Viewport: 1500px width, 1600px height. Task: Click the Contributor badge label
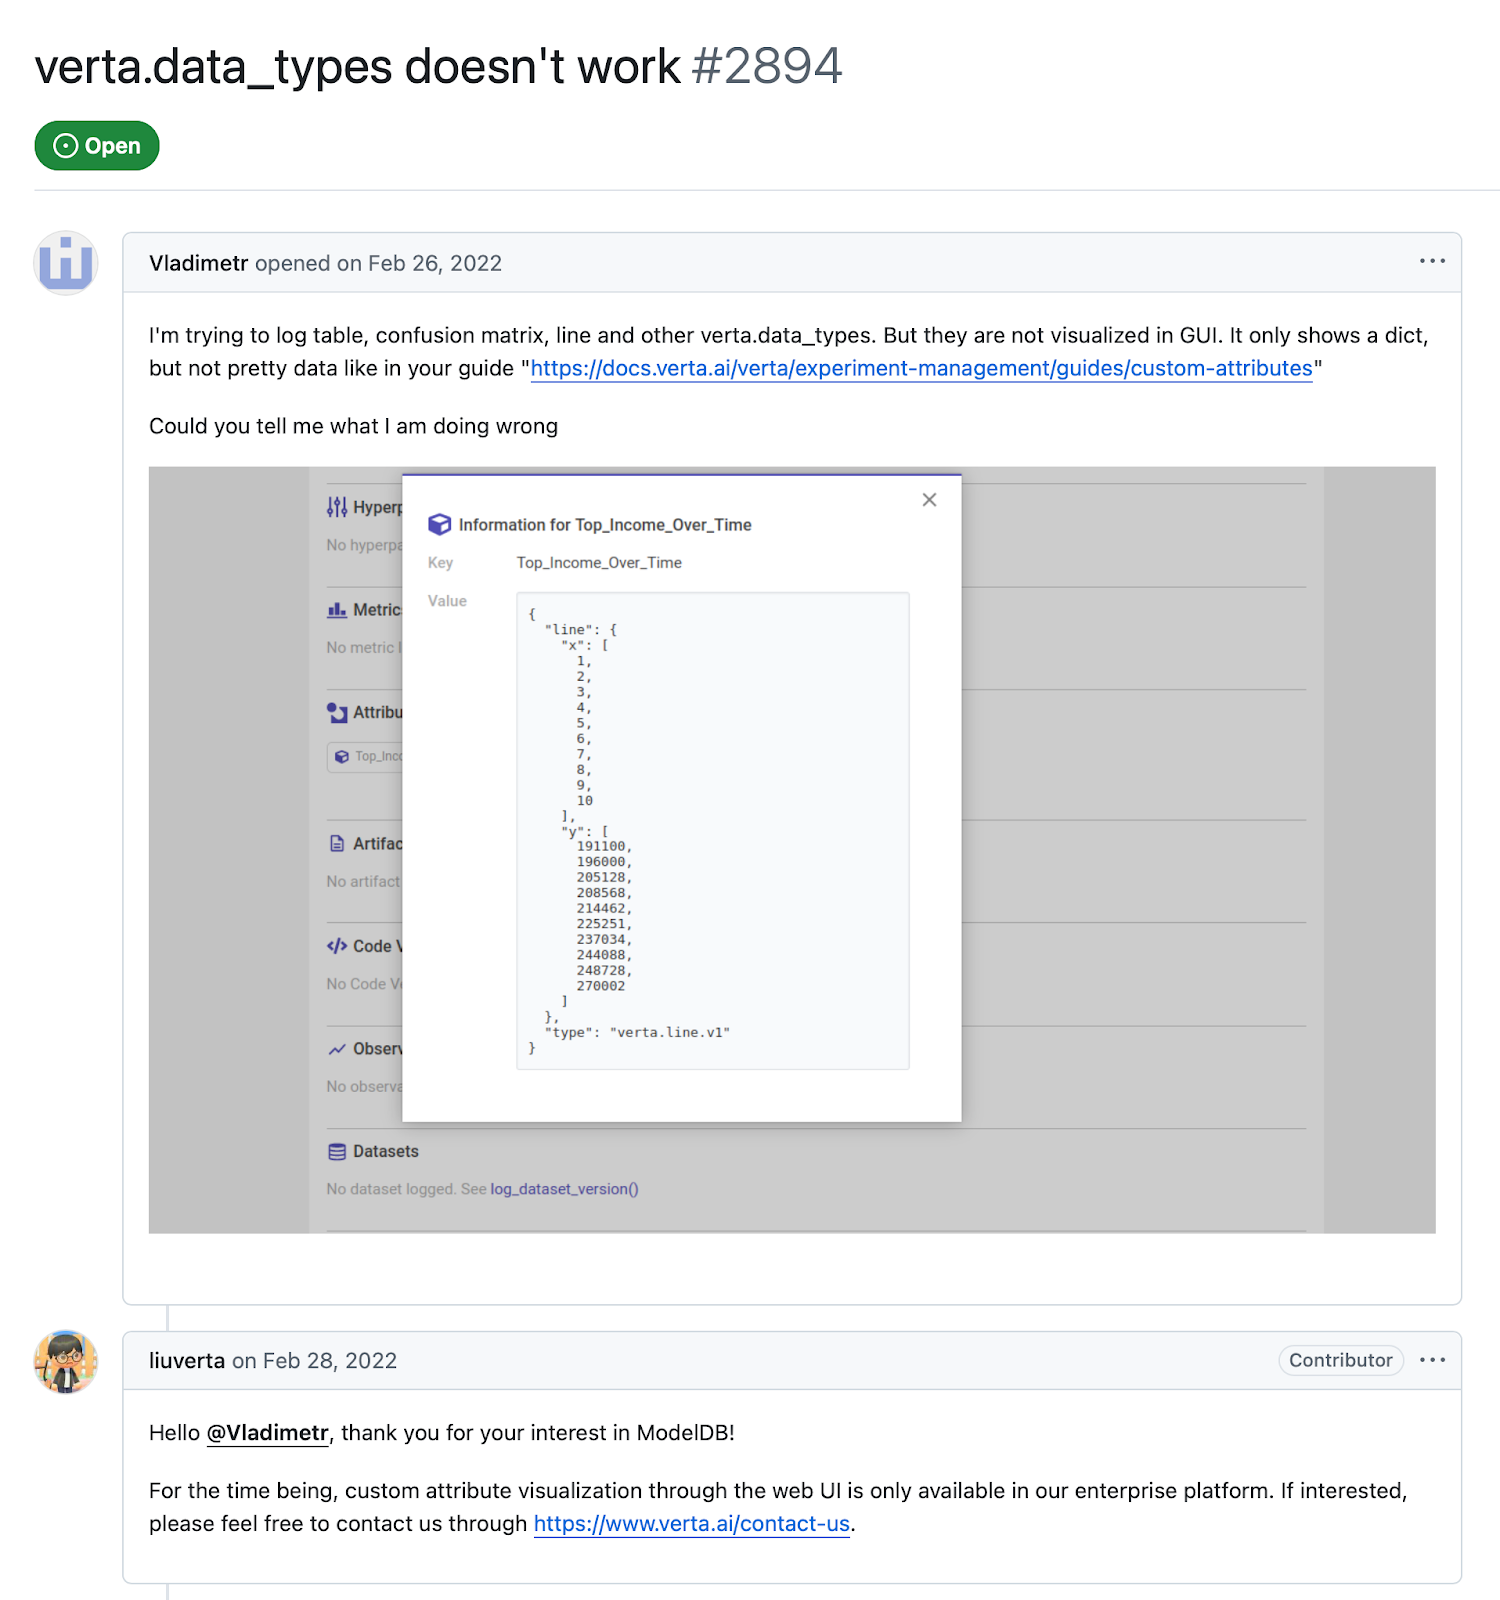[1340, 1360]
